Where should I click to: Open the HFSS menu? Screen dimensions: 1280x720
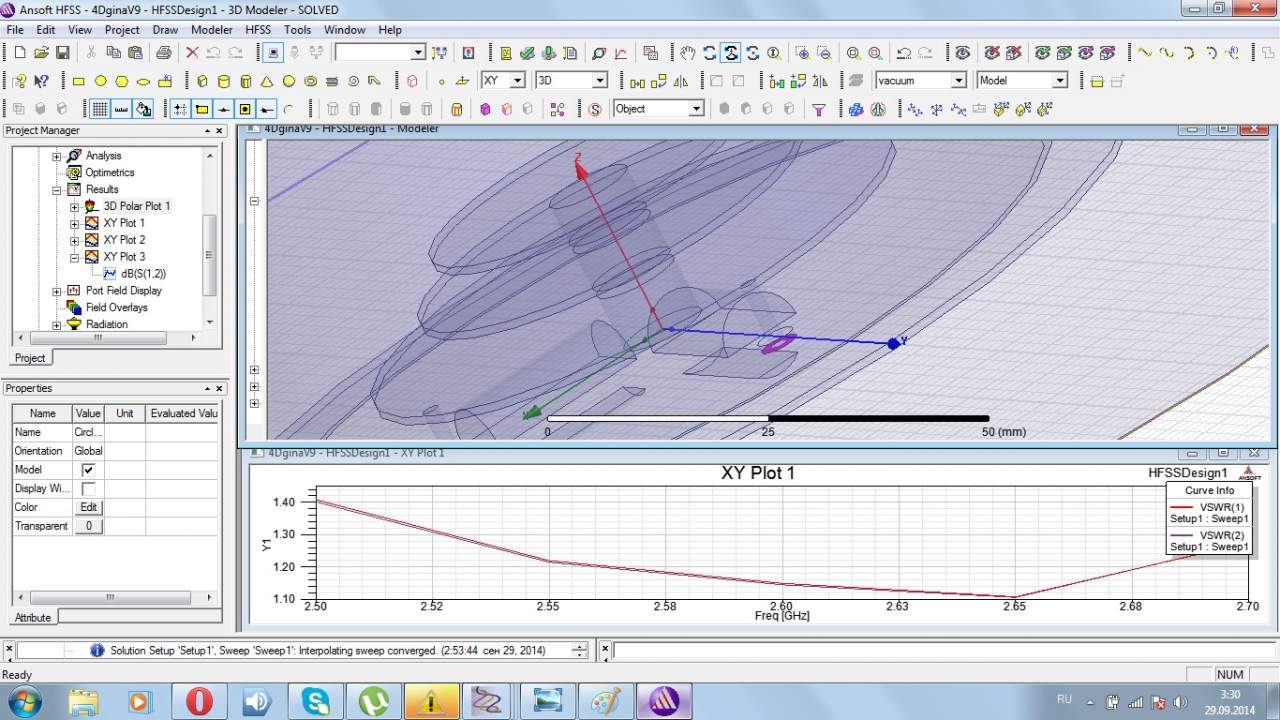pyautogui.click(x=258, y=30)
